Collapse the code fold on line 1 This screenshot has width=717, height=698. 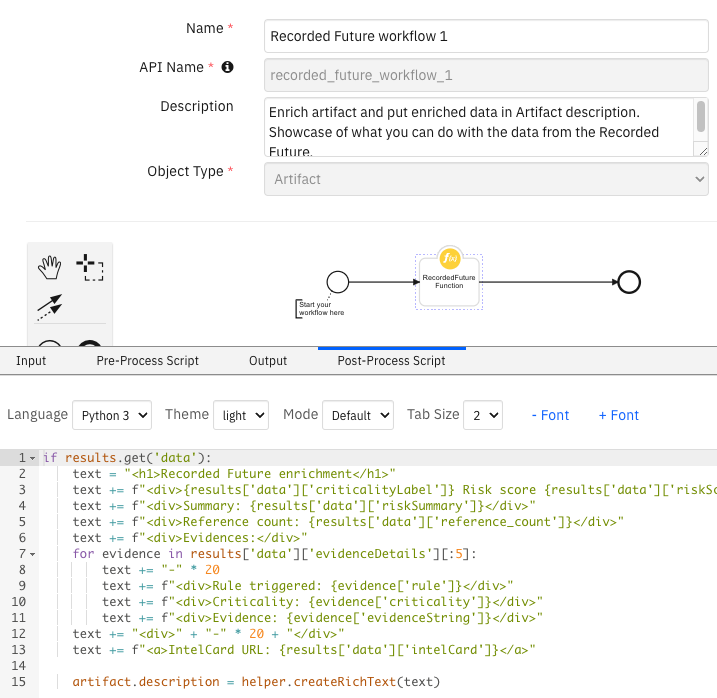pos(33,458)
